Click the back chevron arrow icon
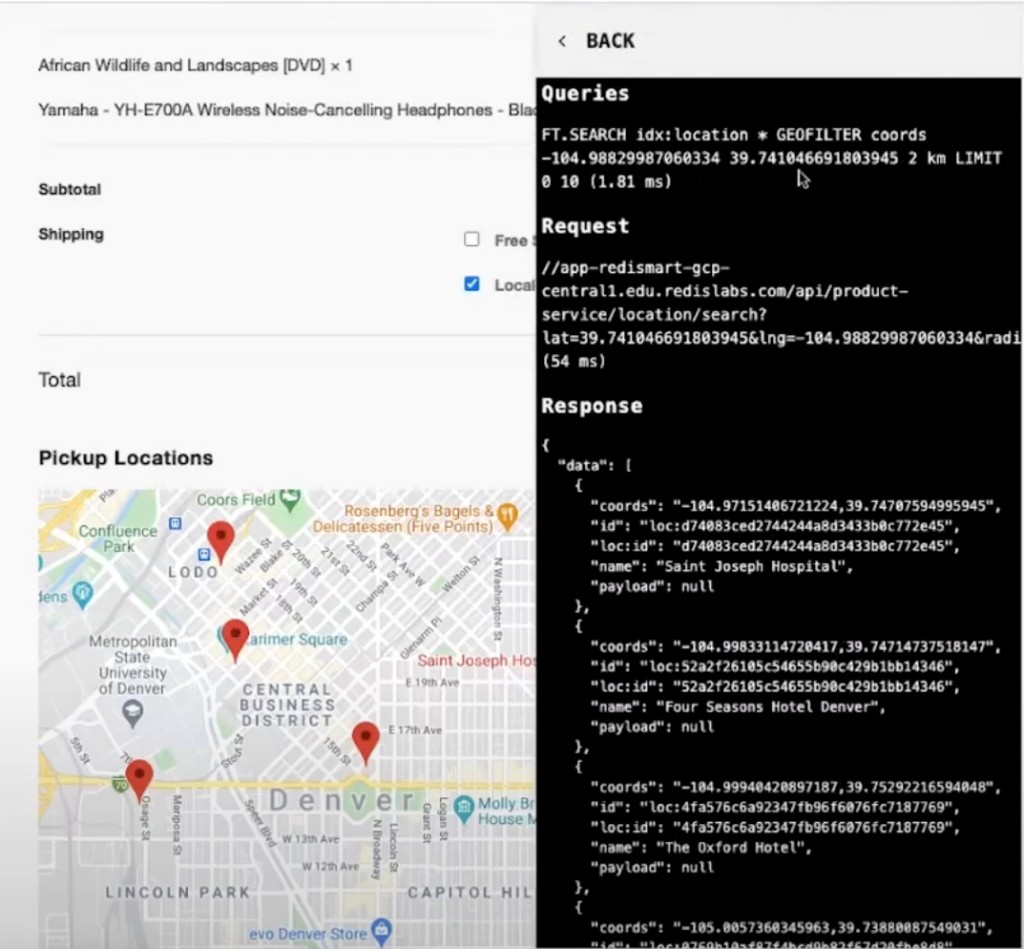1024x949 pixels. coord(563,41)
